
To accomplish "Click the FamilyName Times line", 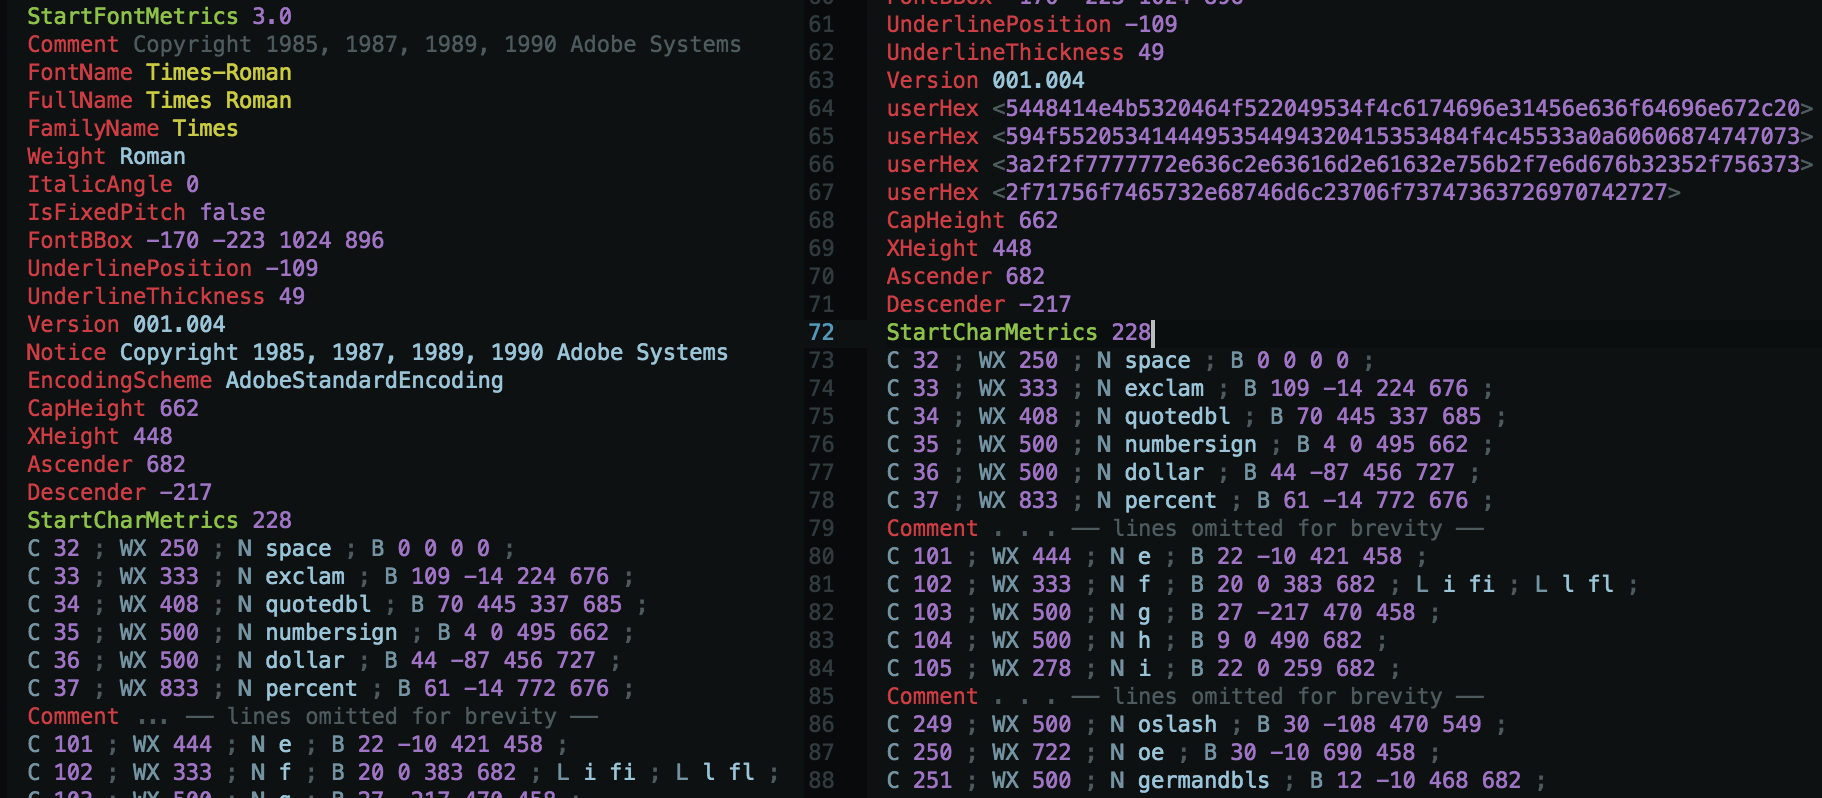I will coord(132,128).
